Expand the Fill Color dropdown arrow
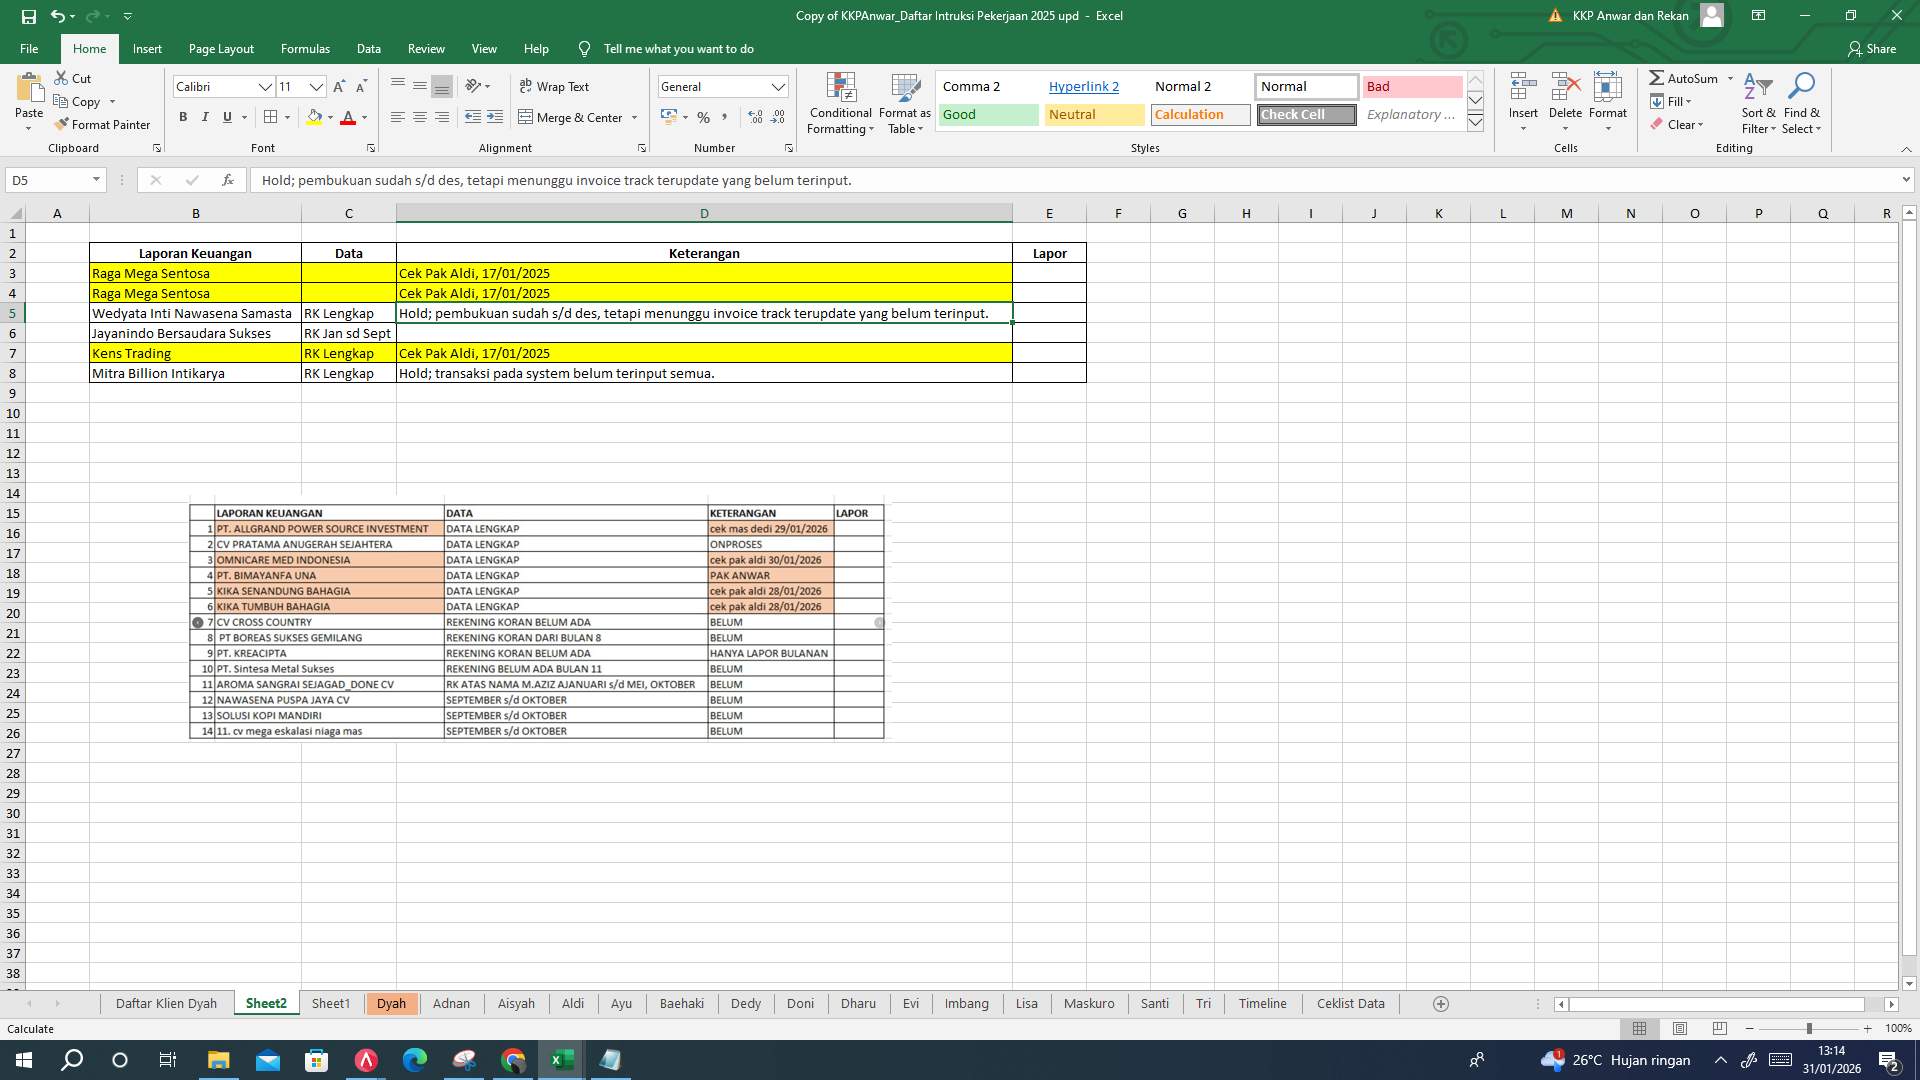Image resolution: width=1920 pixels, height=1080 pixels. [x=330, y=117]
